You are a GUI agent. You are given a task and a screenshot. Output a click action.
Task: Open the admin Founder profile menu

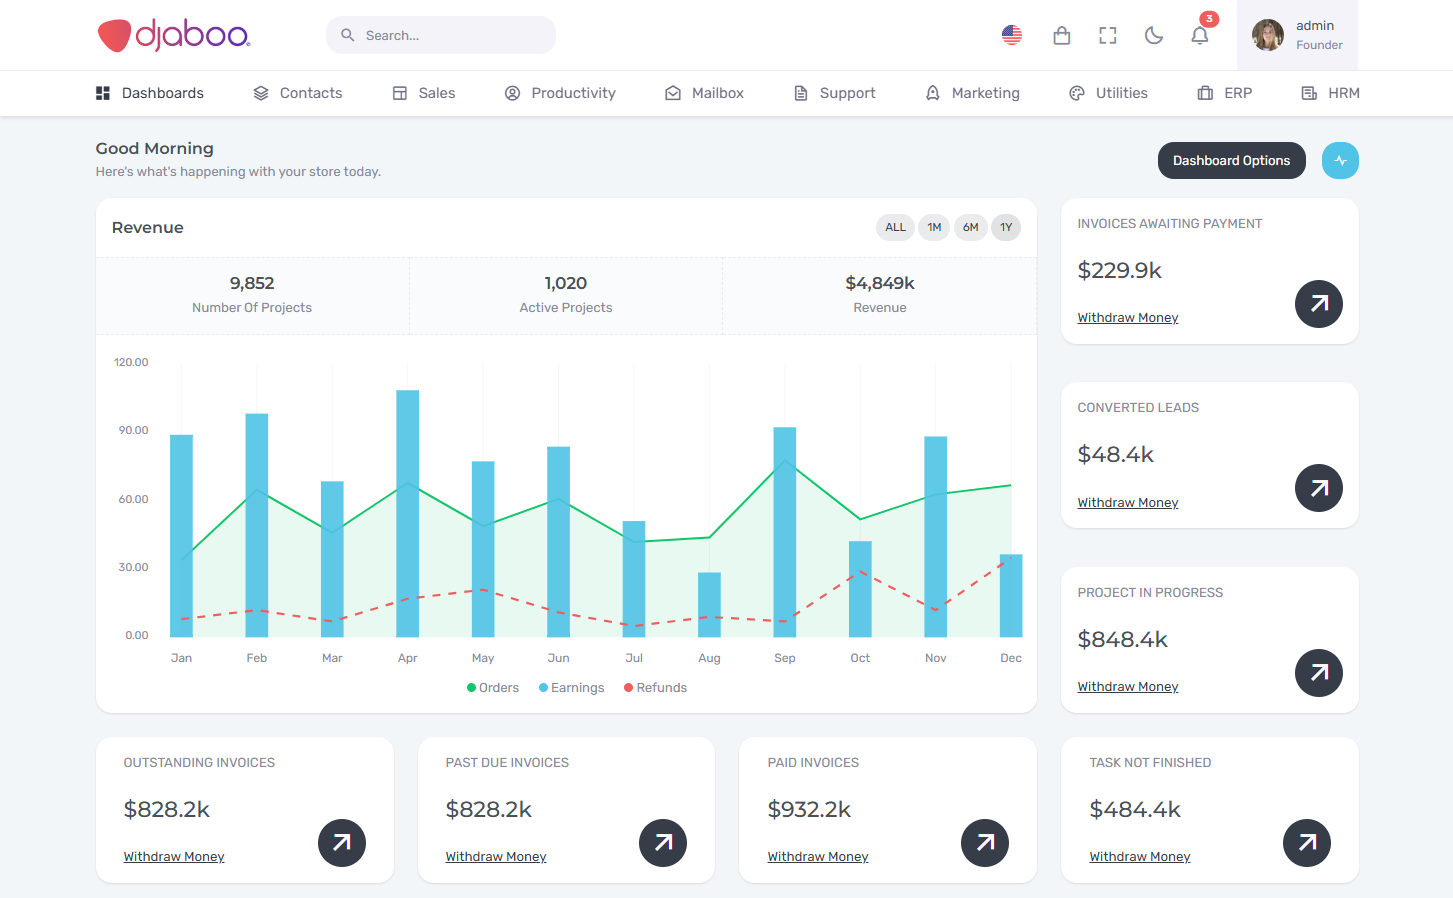(x=1297, y=35)
